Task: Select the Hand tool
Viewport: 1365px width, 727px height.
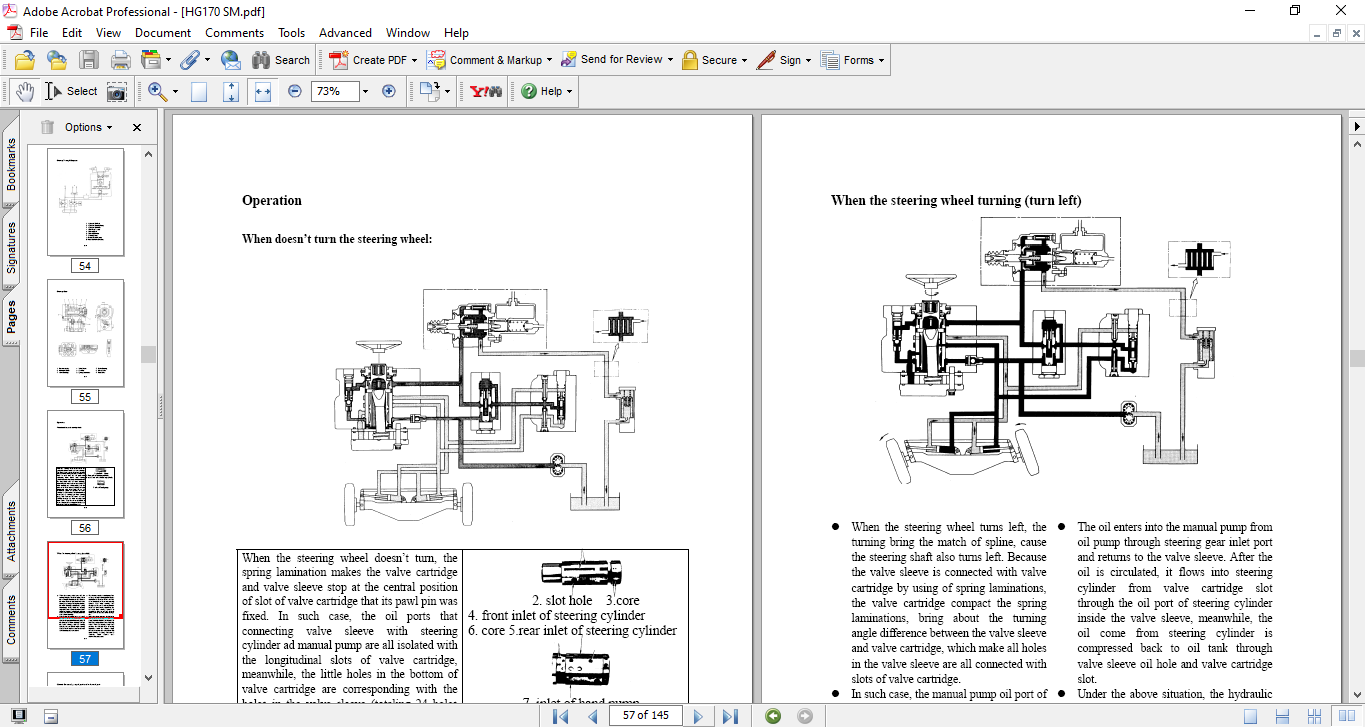Action: tap(25, 91)
